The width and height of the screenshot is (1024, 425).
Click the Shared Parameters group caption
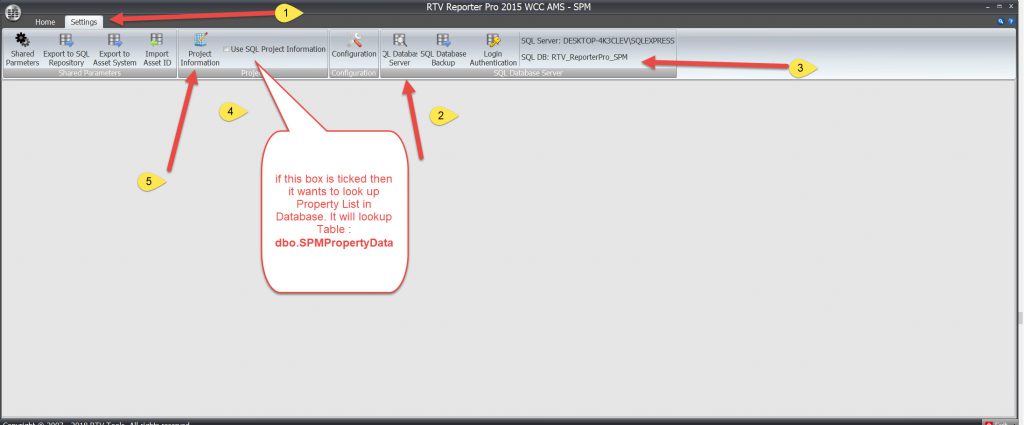click(89, 73)
